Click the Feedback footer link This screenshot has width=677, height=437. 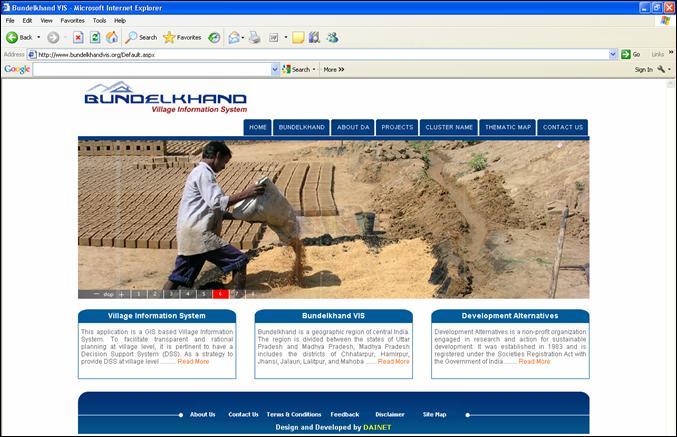[345, 414]
